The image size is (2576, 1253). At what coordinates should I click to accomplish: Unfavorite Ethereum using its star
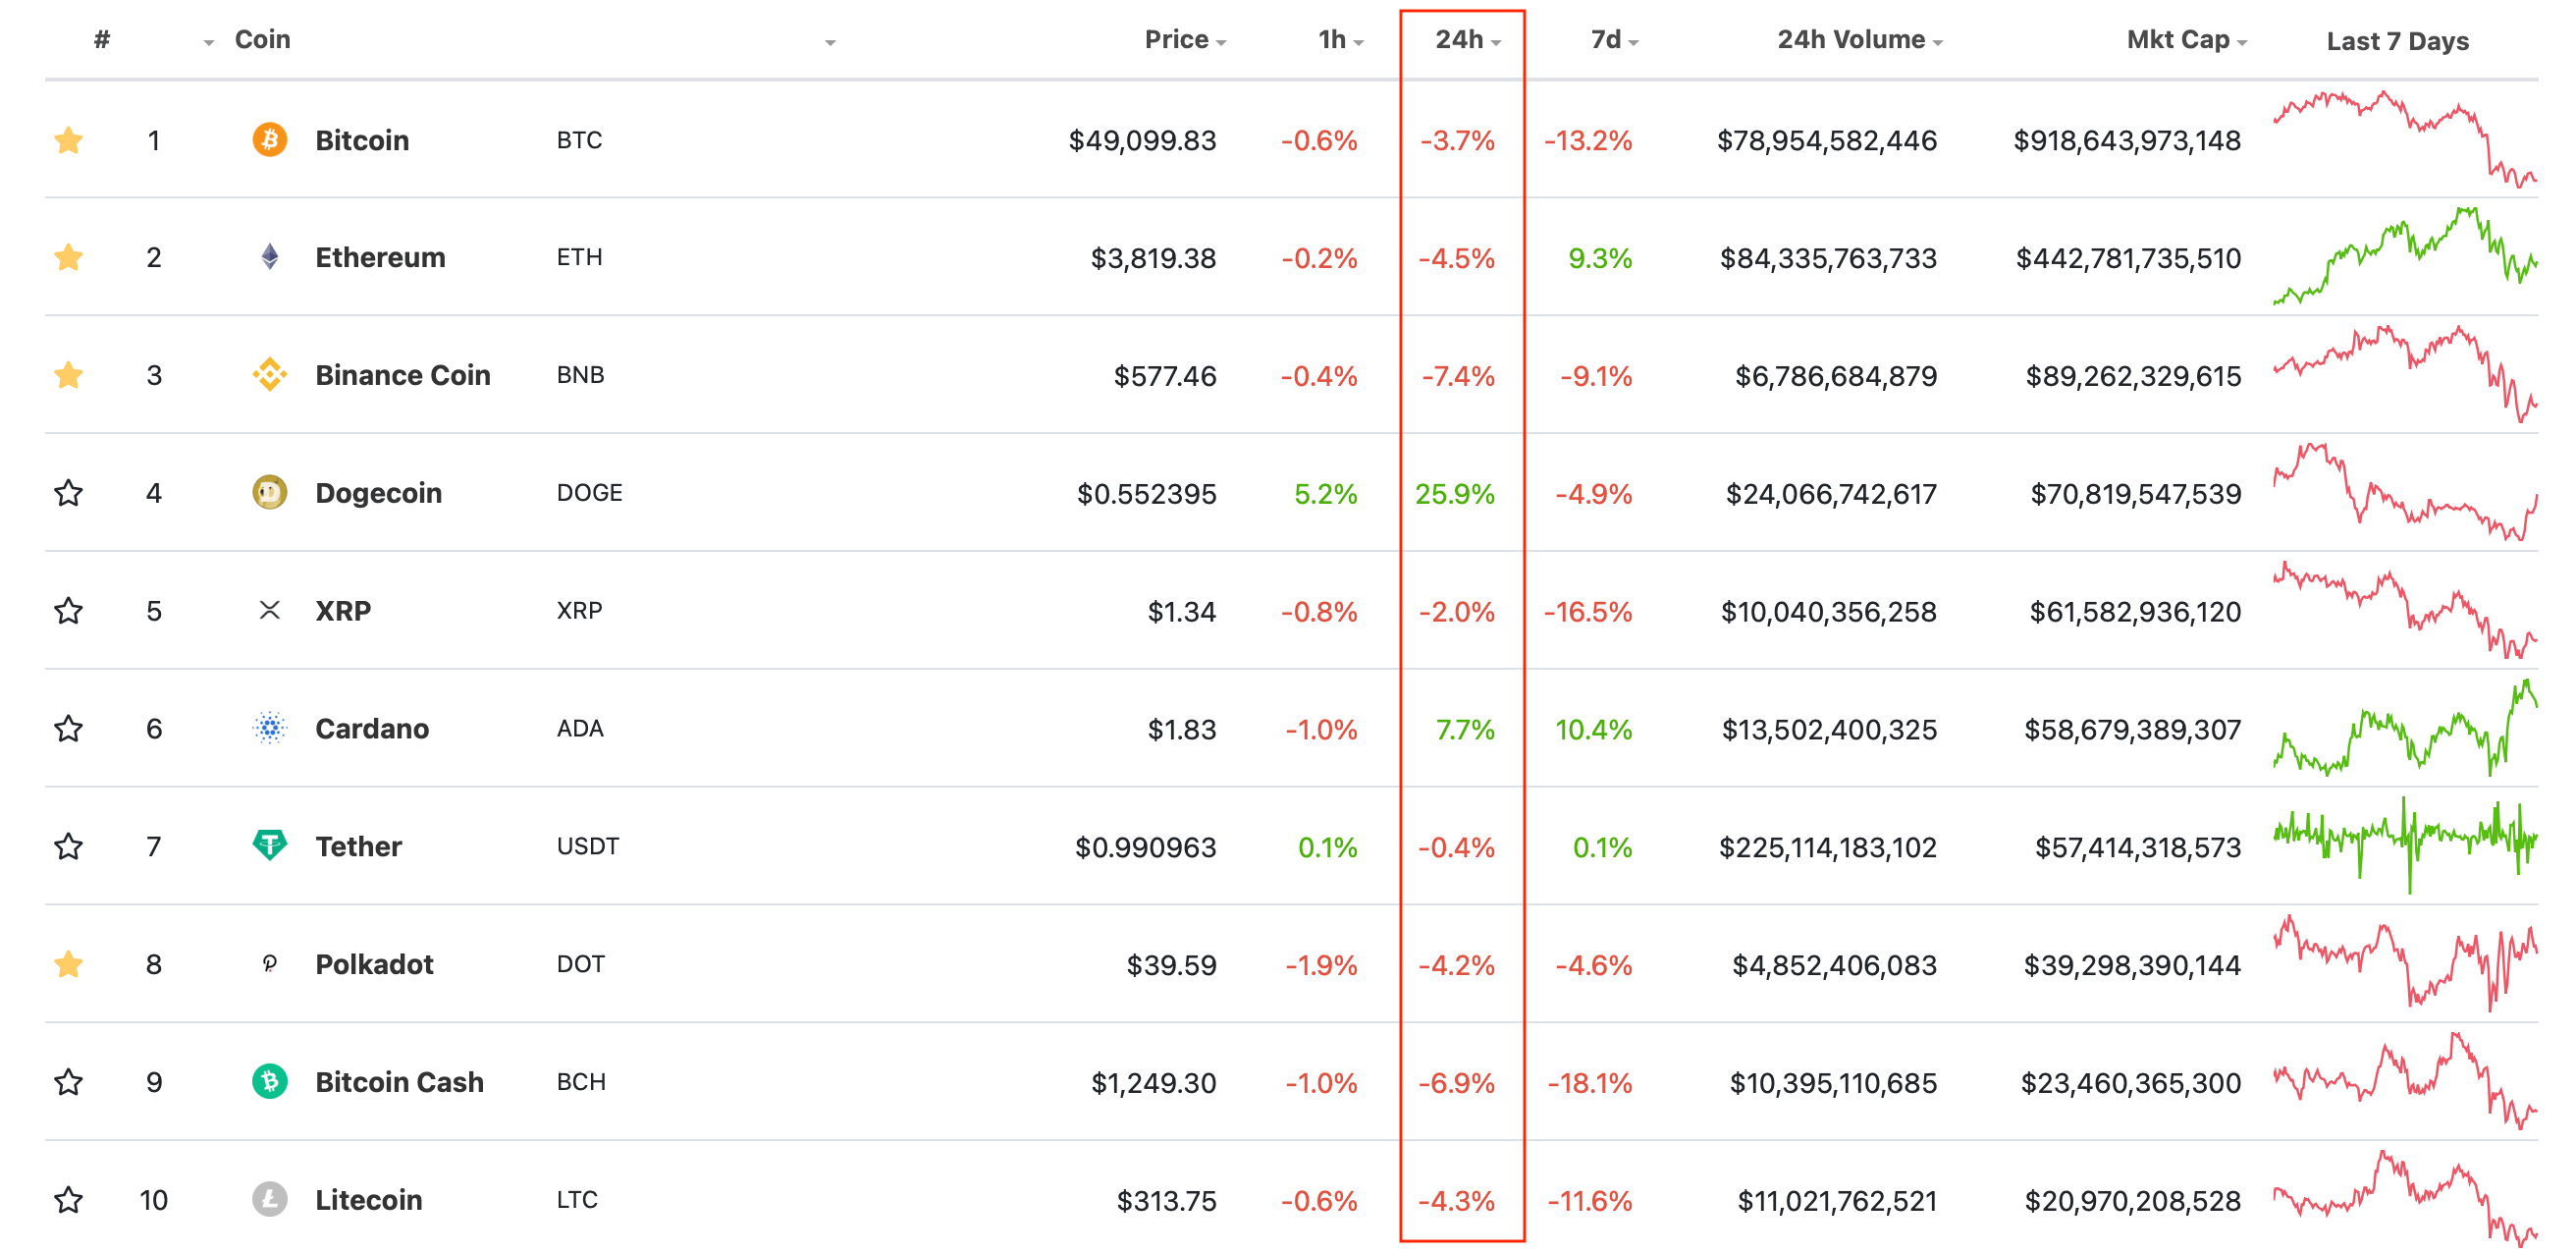pos(68,257)
